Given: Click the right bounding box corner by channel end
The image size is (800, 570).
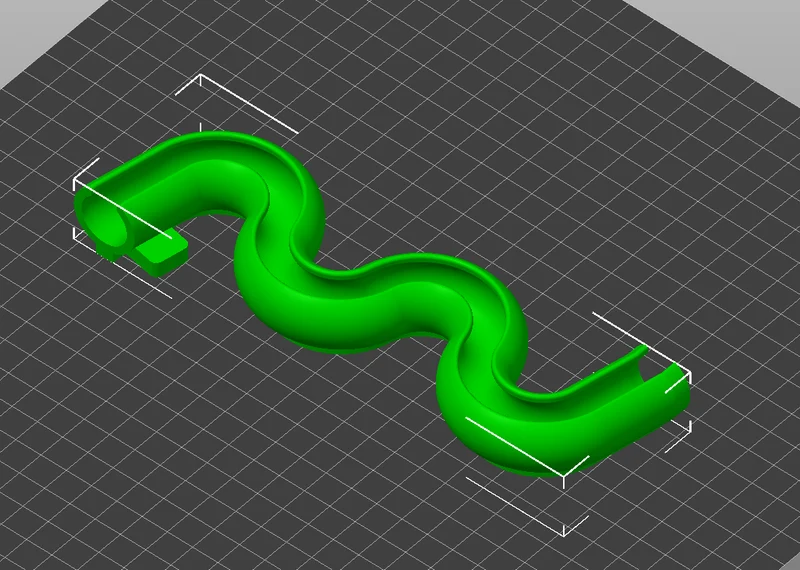Looking at the screenshot, I should coord(690,374).
